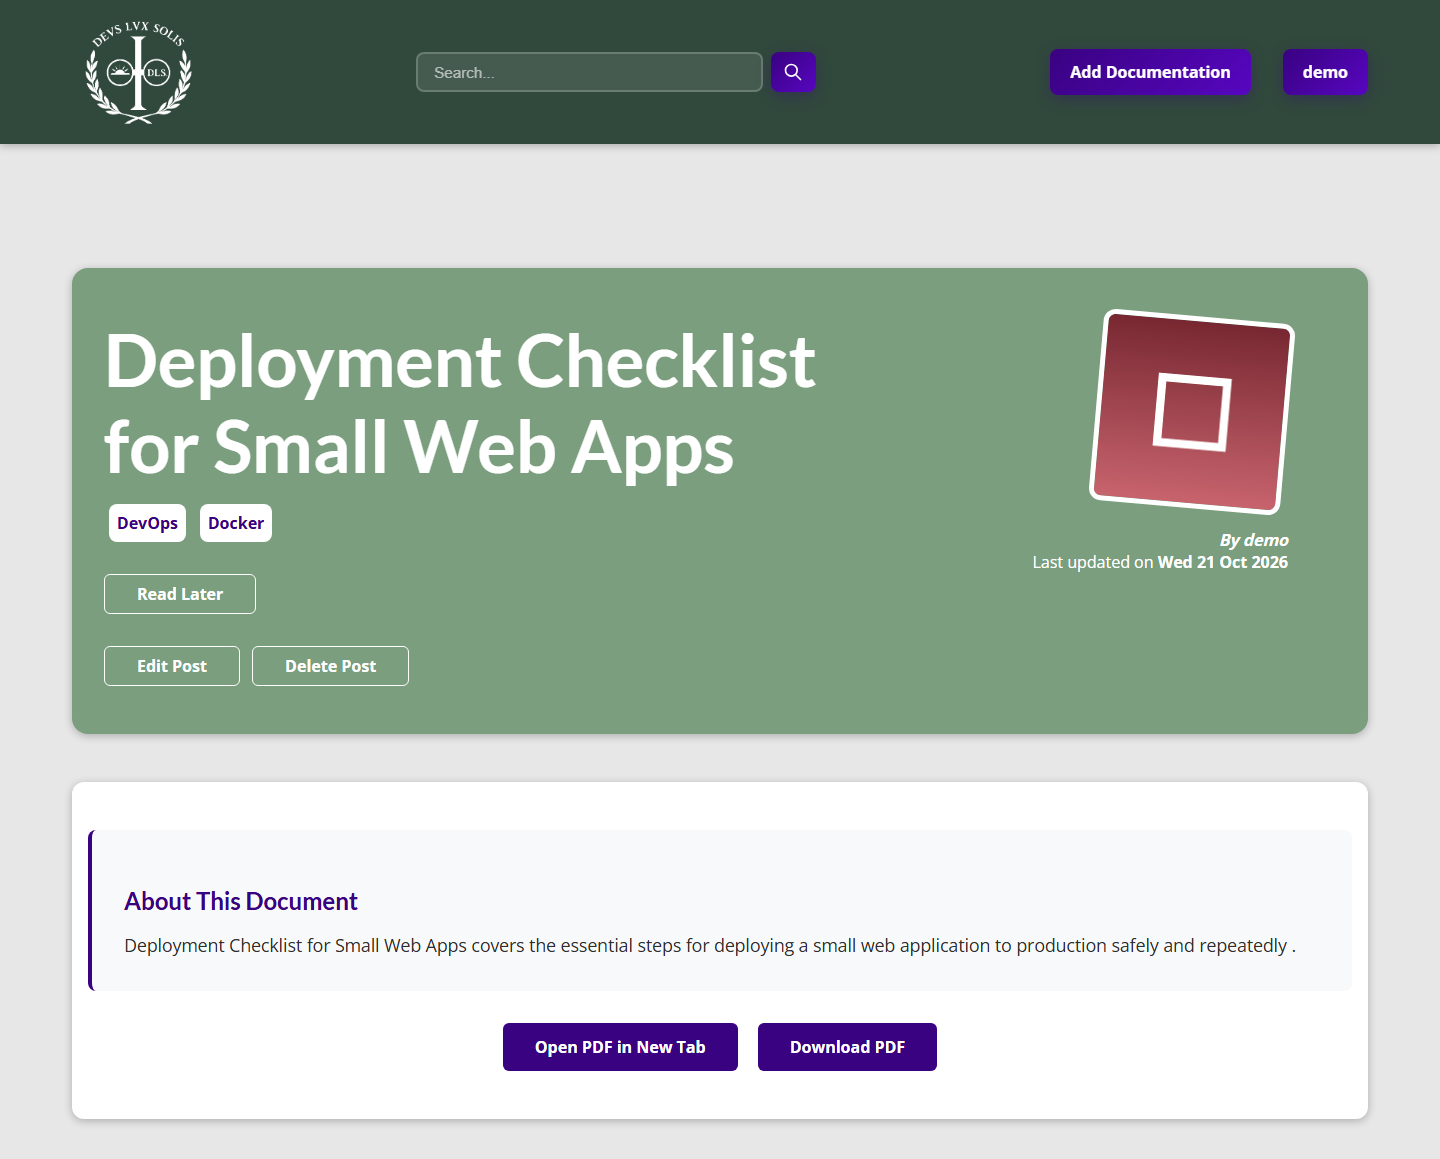1440x1159 pixels.
Task: Click the tilted square document thumbnail
Action: point(1192,411)
